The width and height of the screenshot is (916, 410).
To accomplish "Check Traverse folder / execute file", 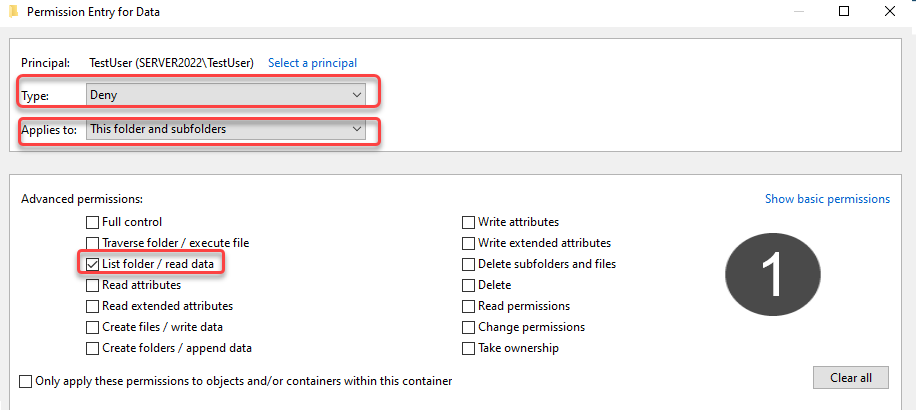I will 92,243.
